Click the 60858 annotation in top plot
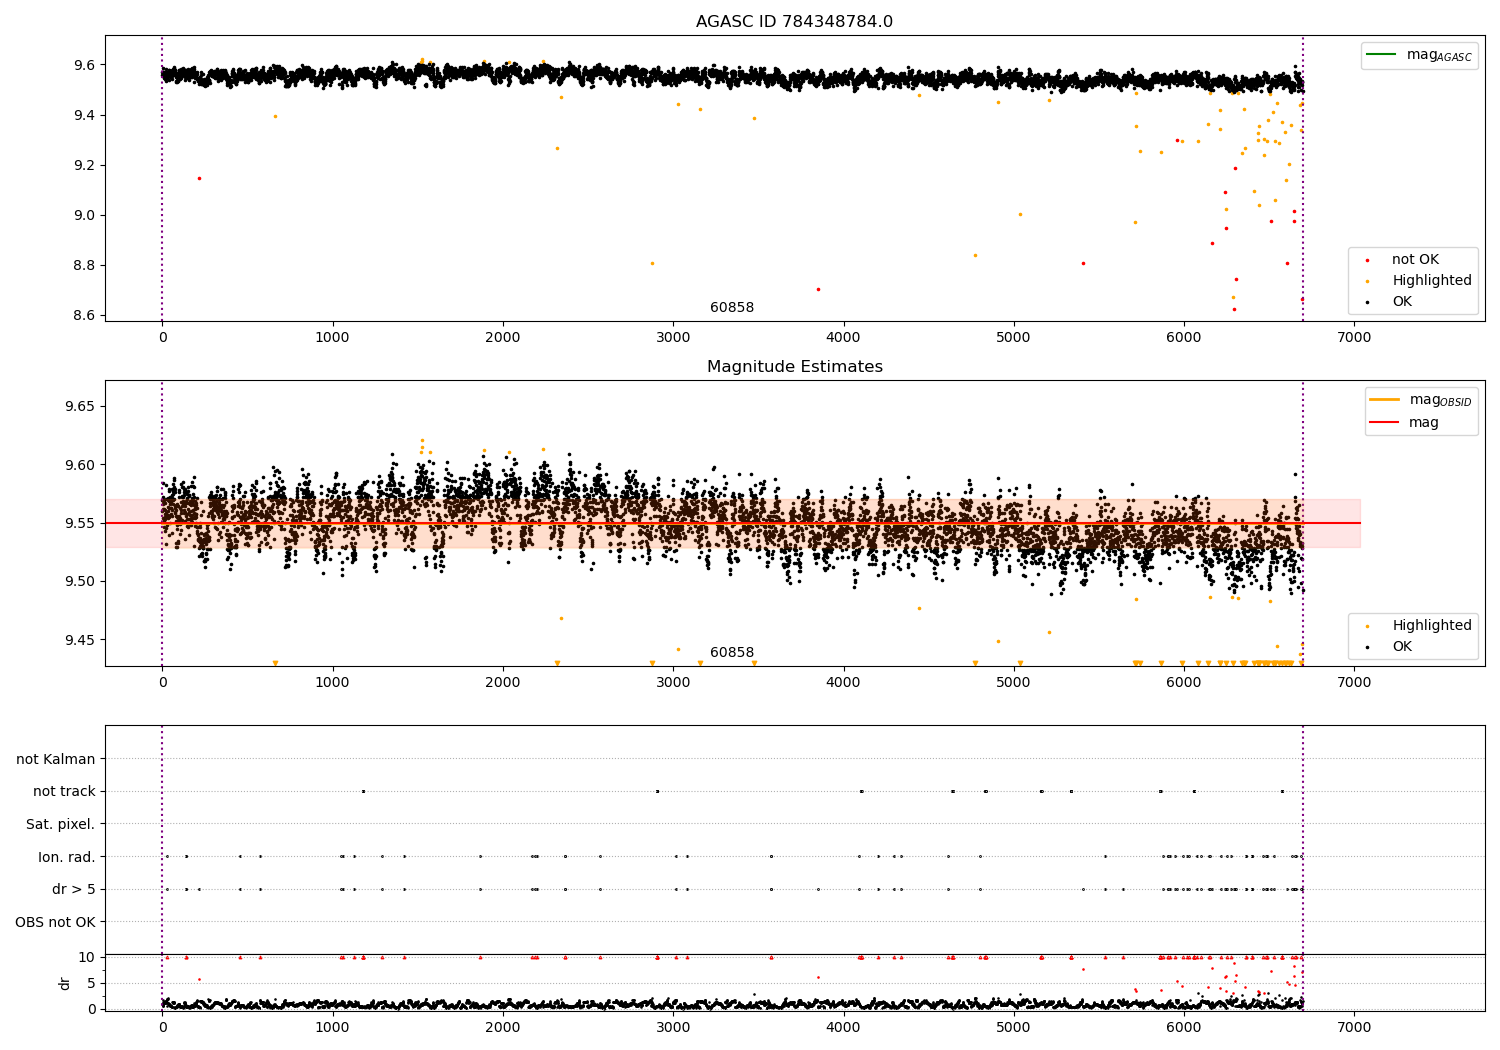 [x=732, y=308]
